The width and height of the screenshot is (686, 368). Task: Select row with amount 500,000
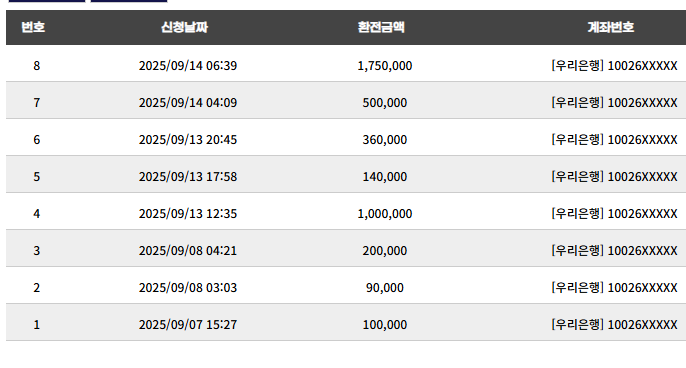pyautogui.click(x=346, y=102)
